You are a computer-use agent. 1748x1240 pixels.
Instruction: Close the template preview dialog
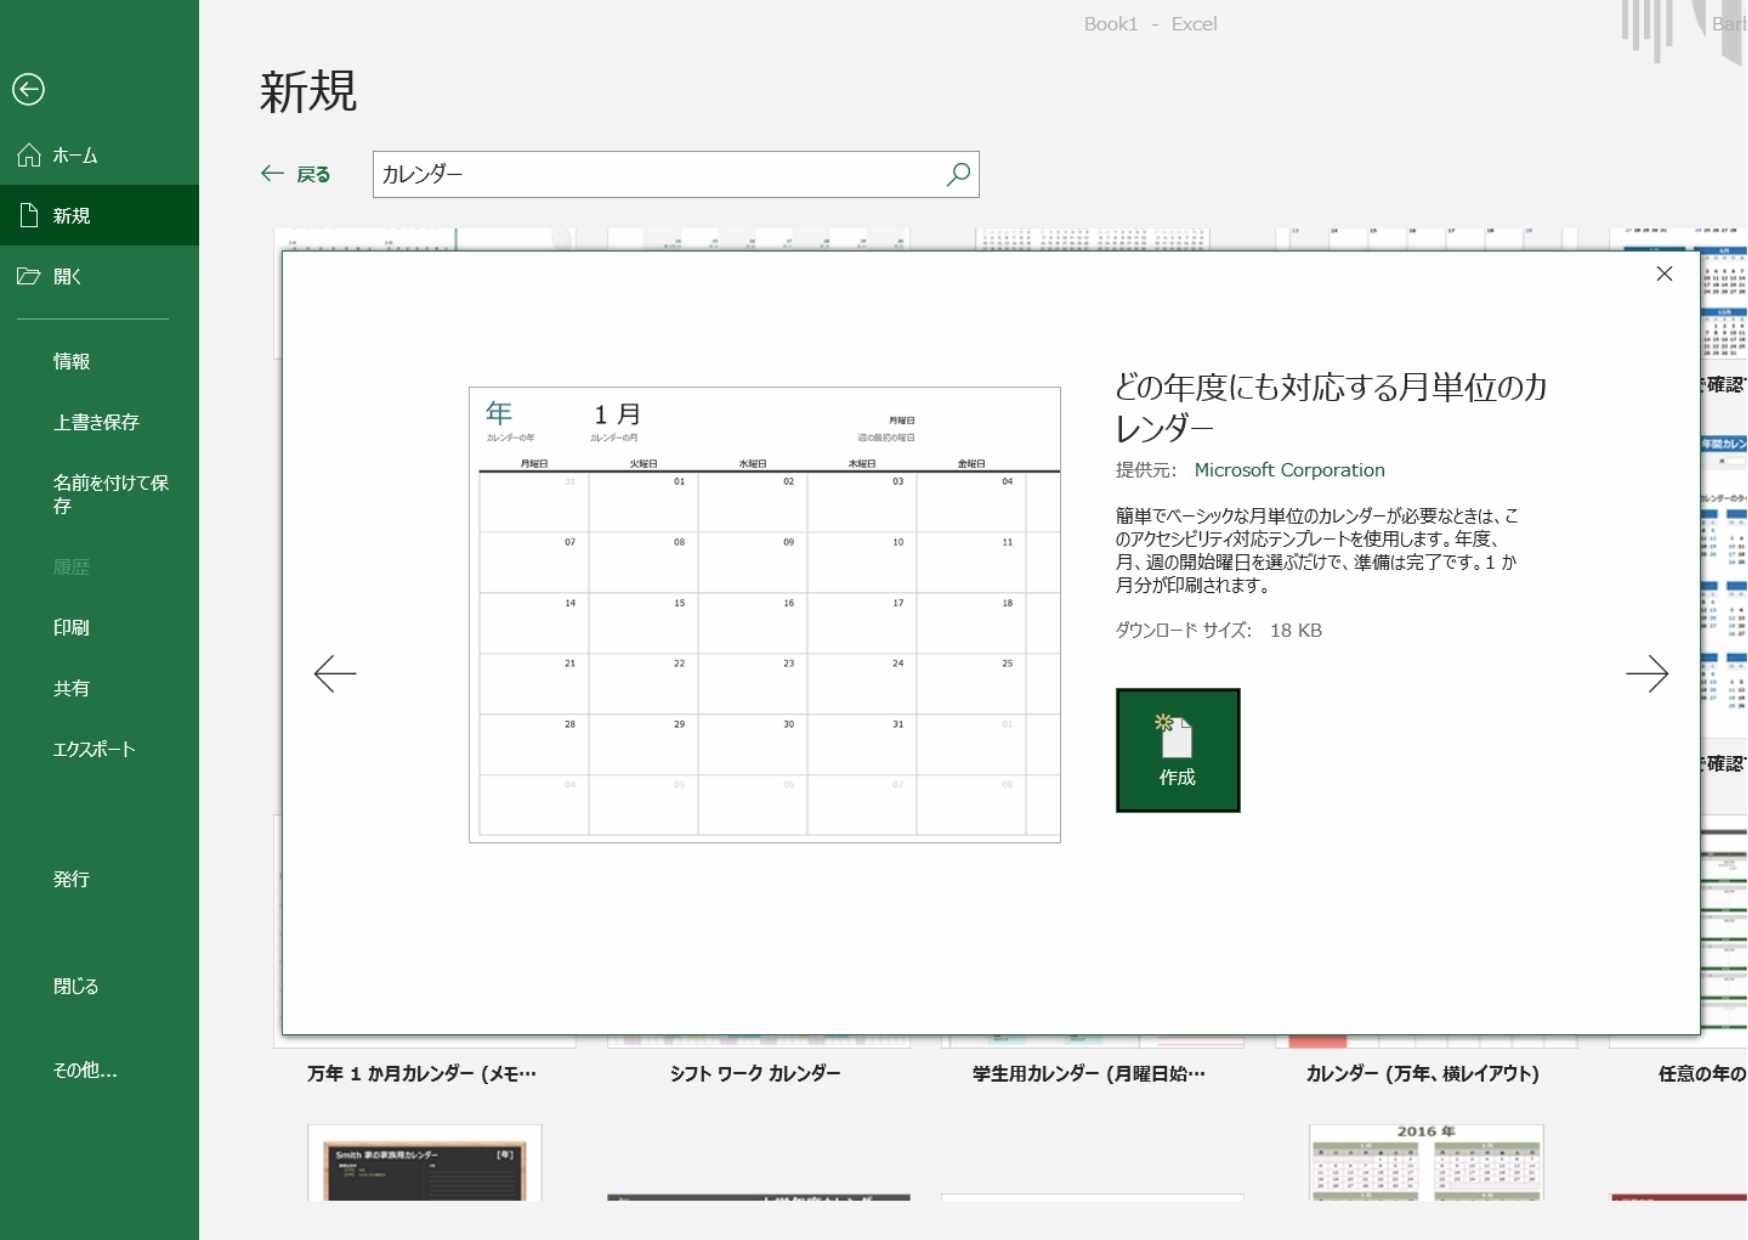[1664, 274]
